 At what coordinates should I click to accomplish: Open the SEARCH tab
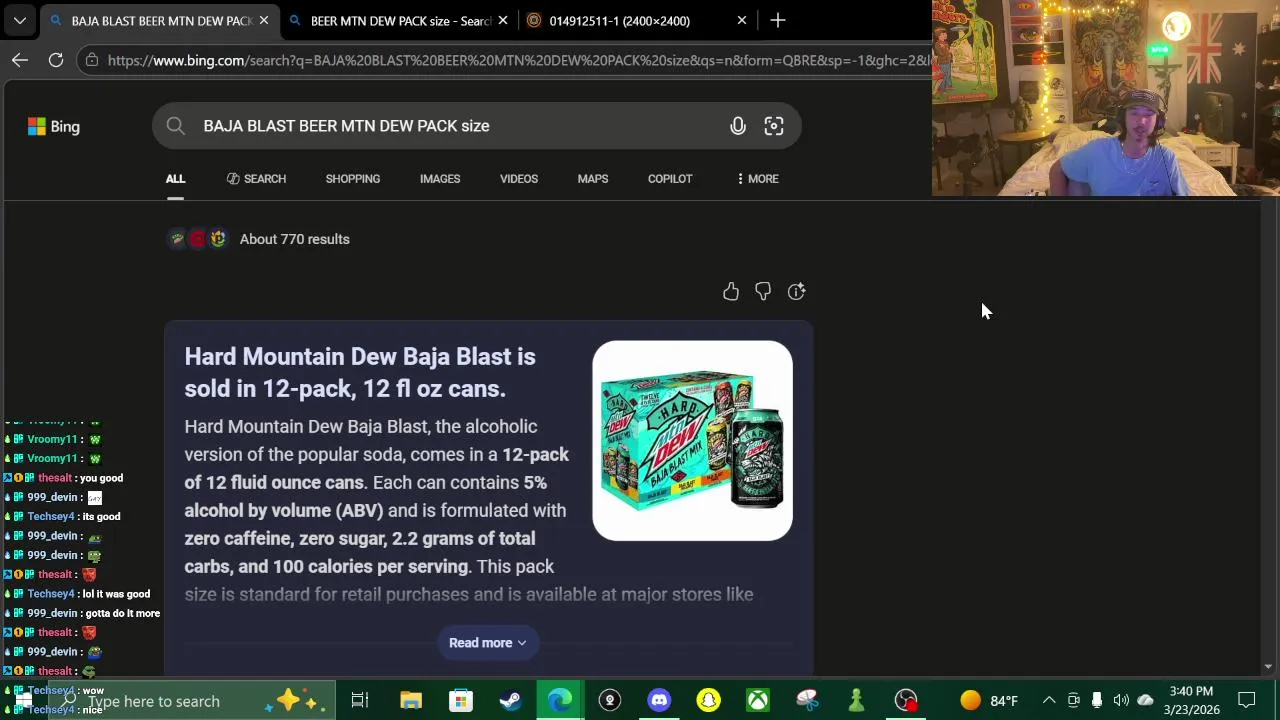click(256, 179)
